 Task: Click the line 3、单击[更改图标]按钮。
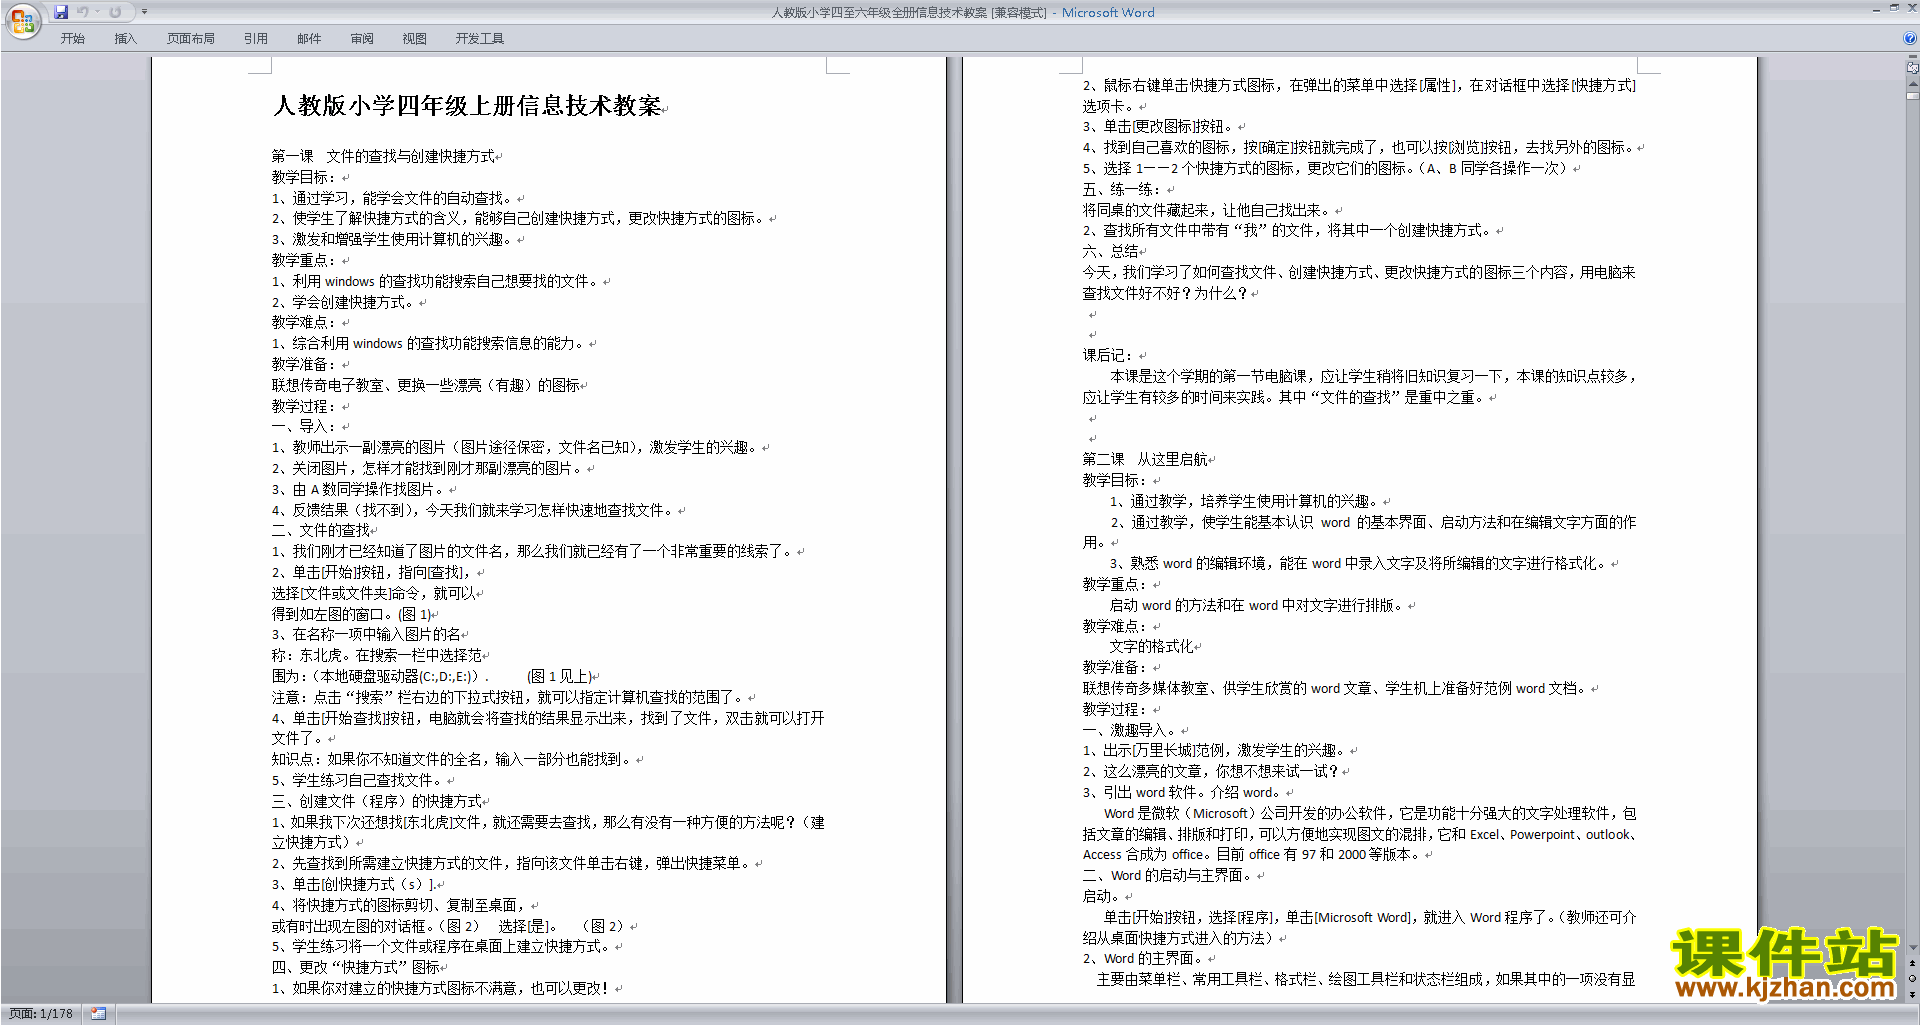1159,127
